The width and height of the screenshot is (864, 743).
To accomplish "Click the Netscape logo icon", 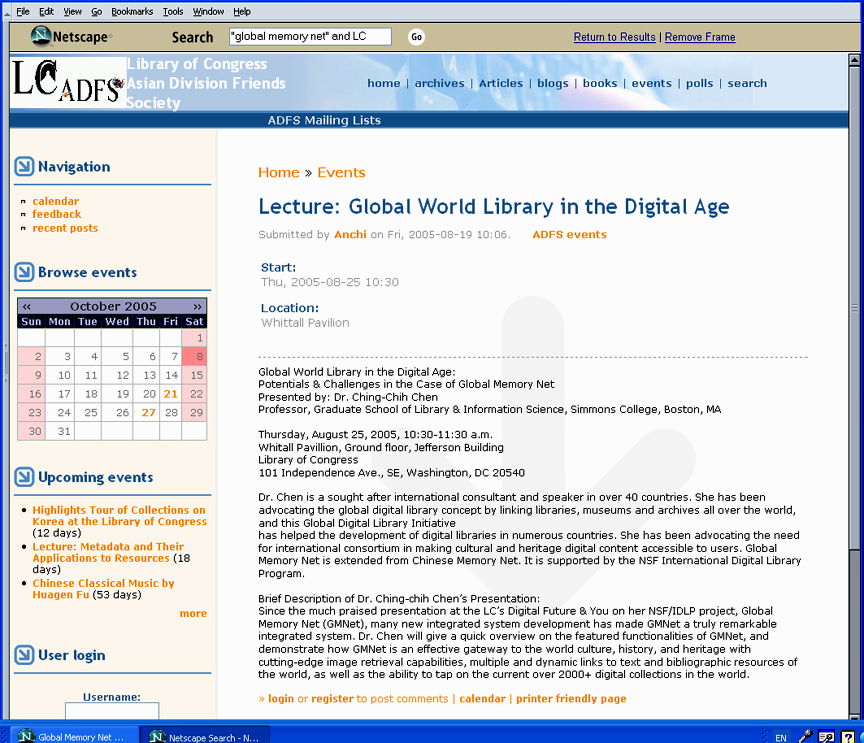I will [x=41, y=36].
